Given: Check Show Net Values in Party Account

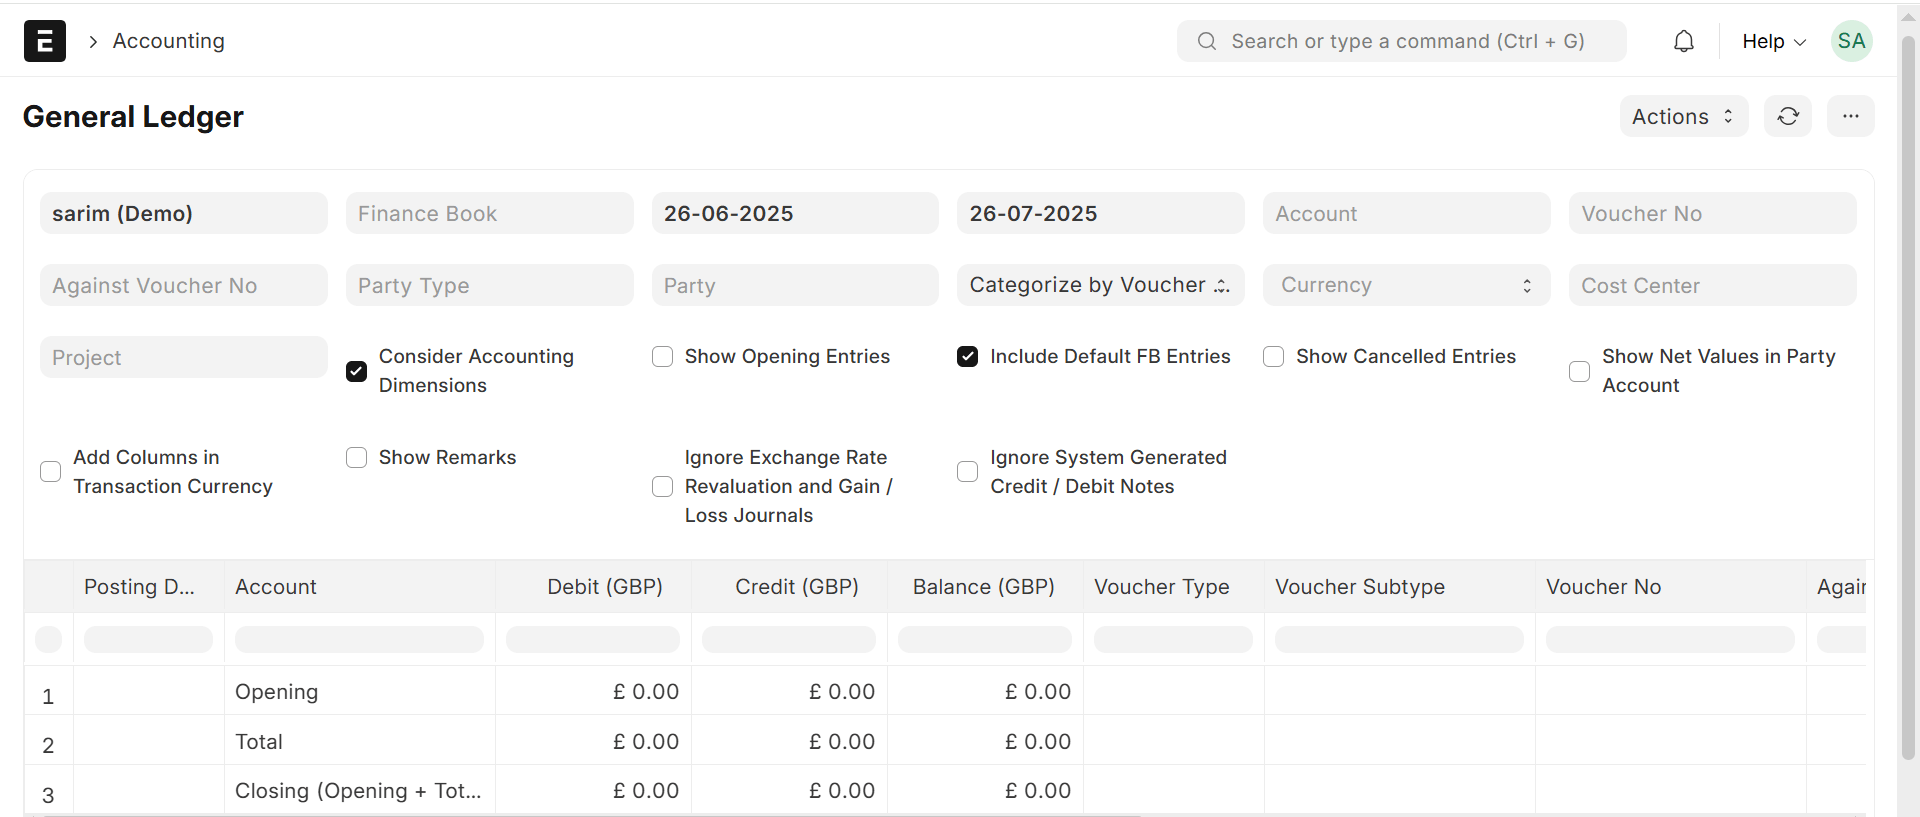Looking at the screenshot, I should (1579, 371).
